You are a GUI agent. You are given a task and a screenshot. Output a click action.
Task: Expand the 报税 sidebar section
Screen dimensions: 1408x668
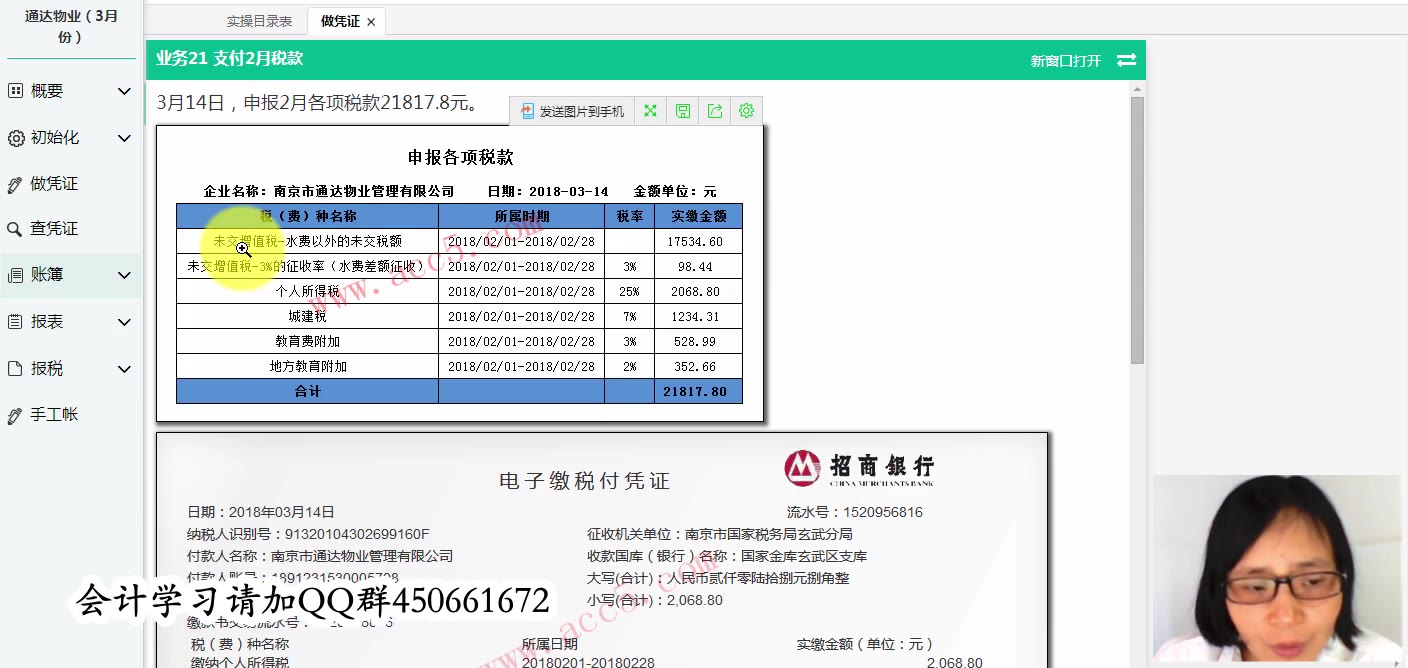click(x=124, y=367)
